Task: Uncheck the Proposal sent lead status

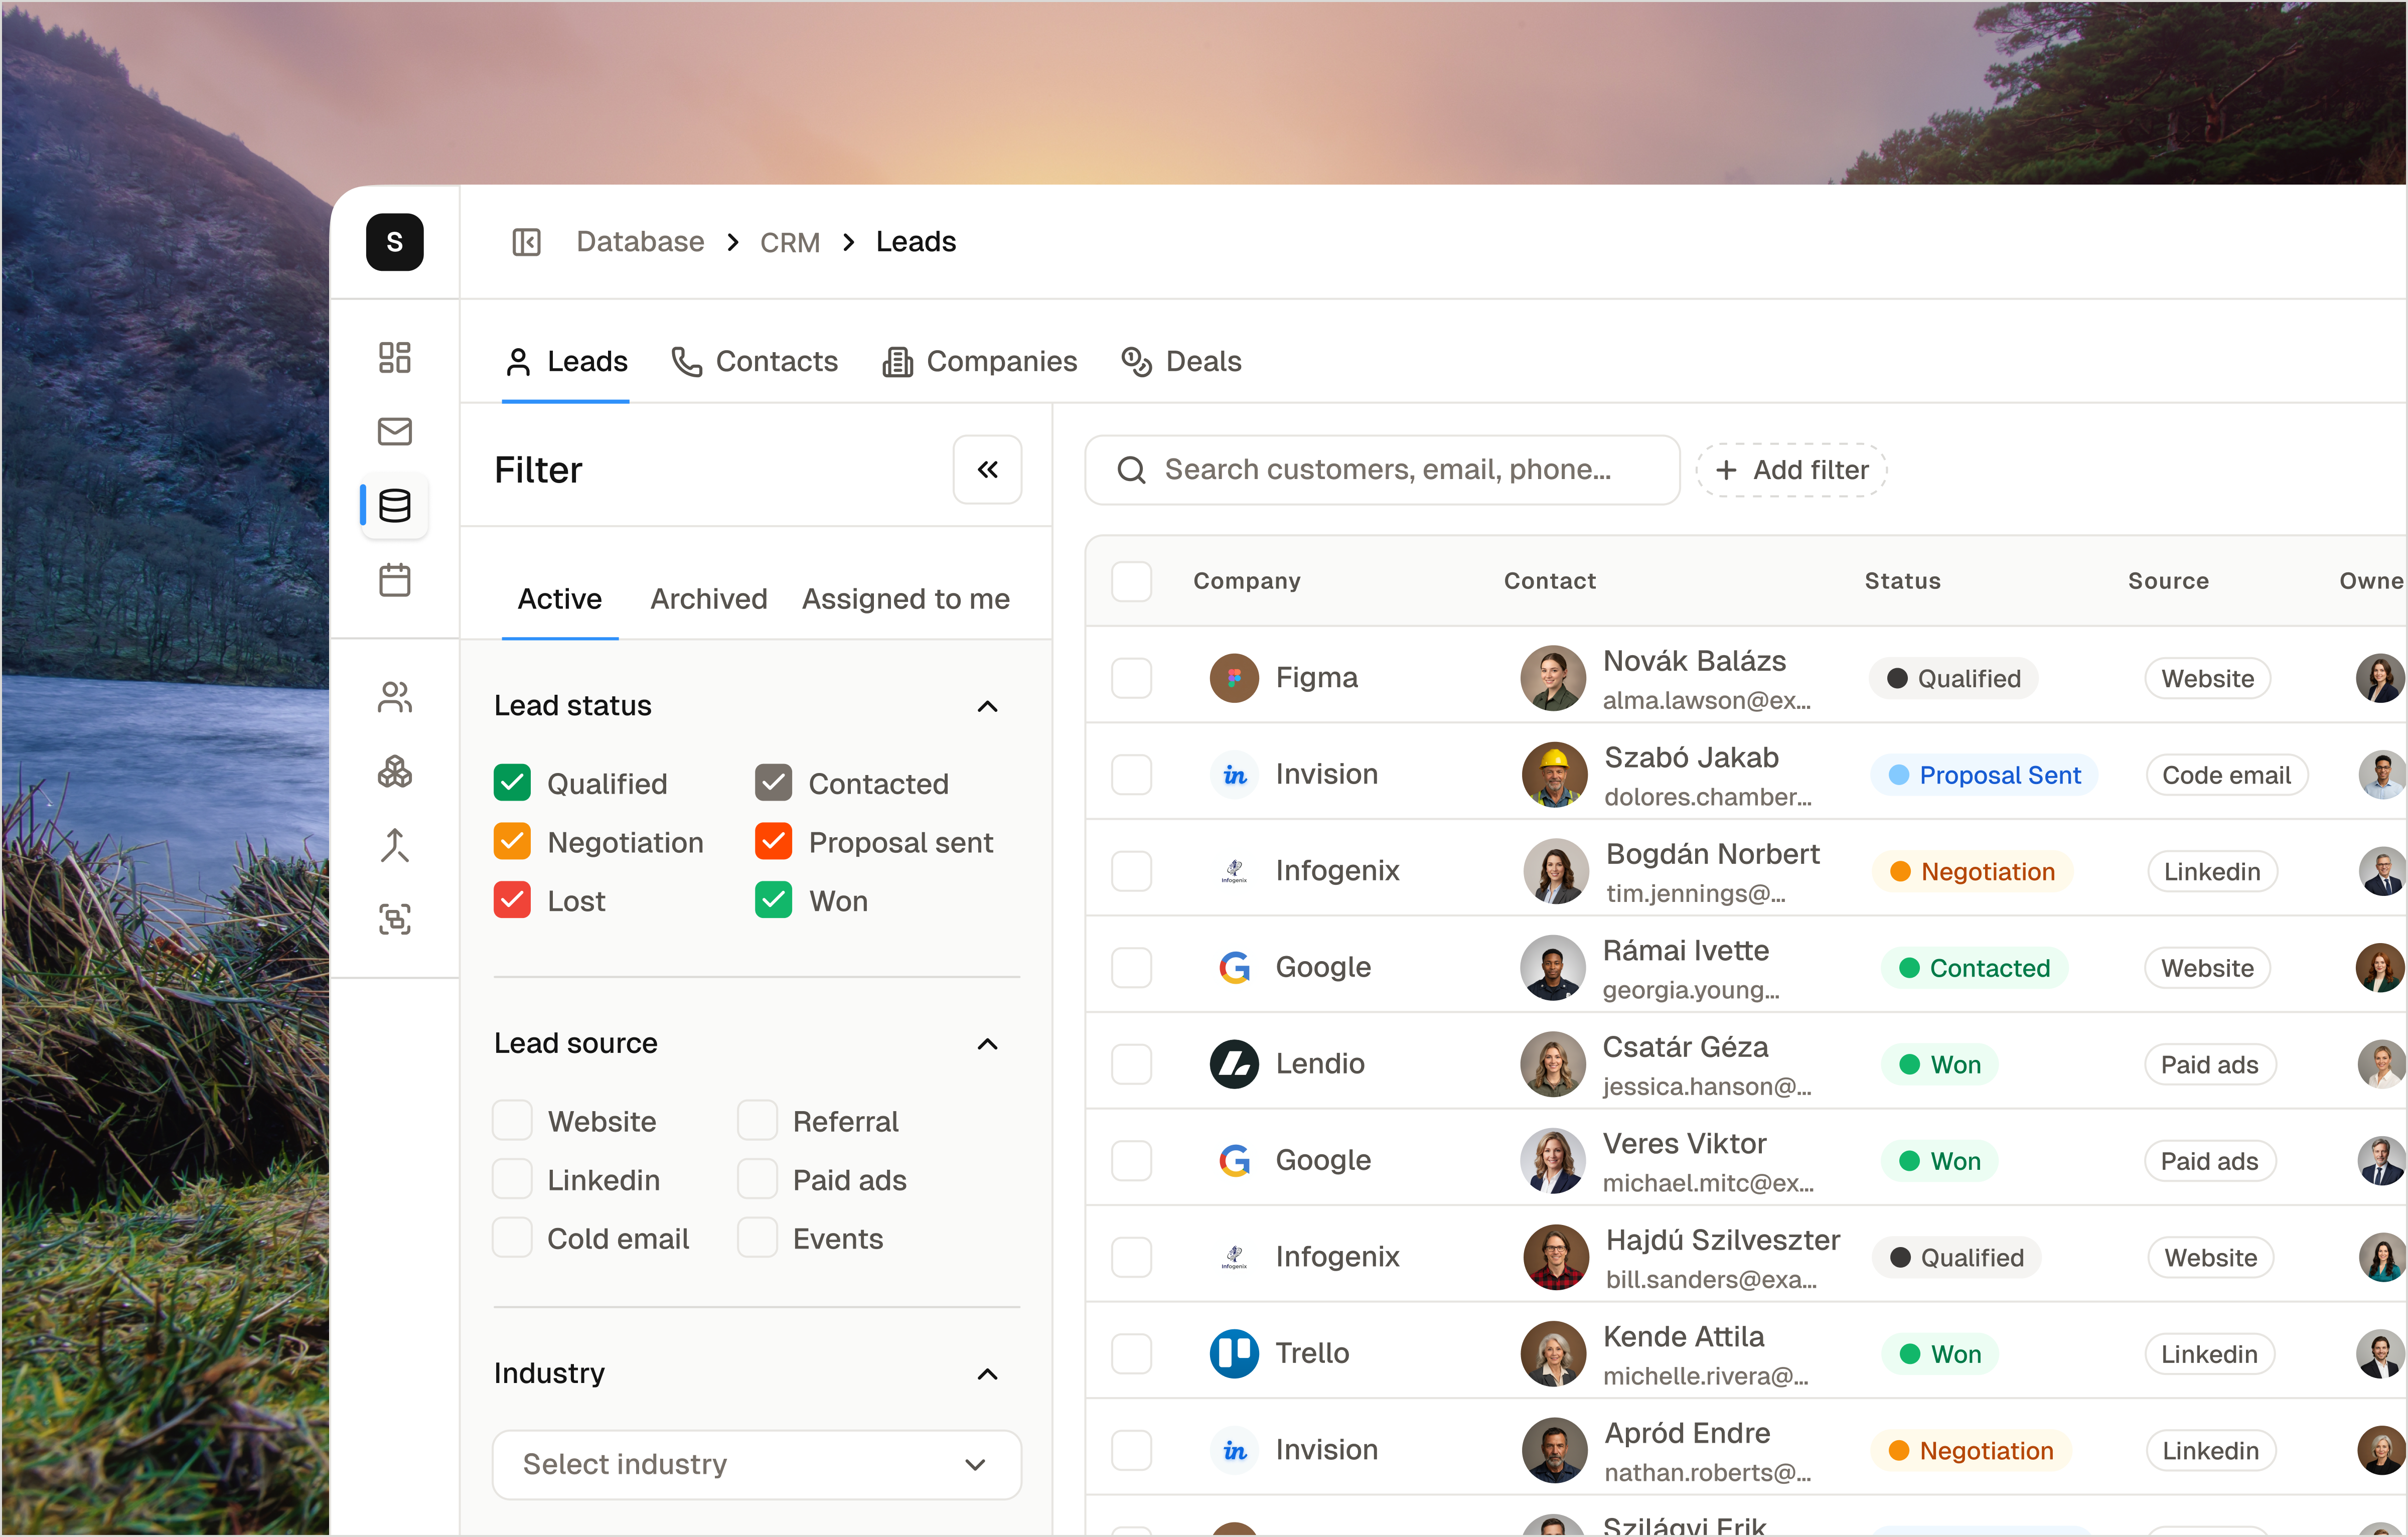Action: (x=773, y=842)
